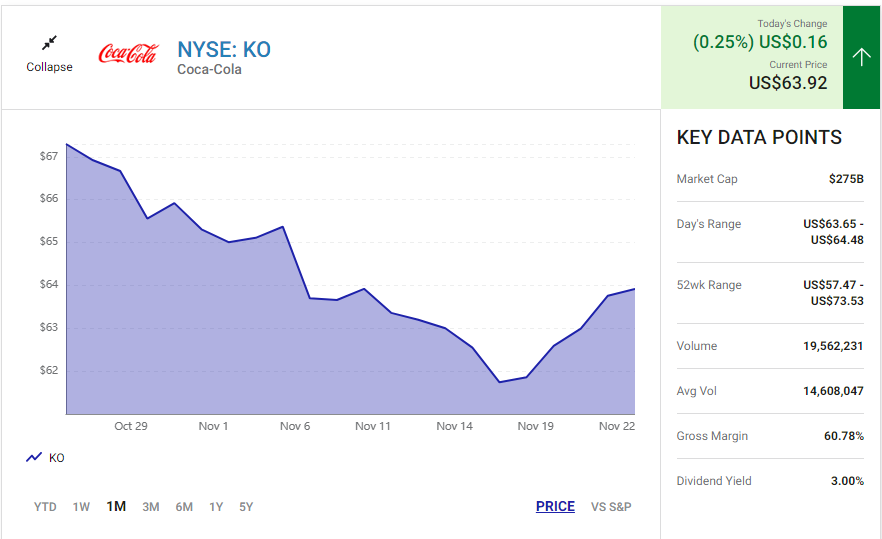Select the 6M time range
Screen dimensions: 882x539
(x=184, y=507)
